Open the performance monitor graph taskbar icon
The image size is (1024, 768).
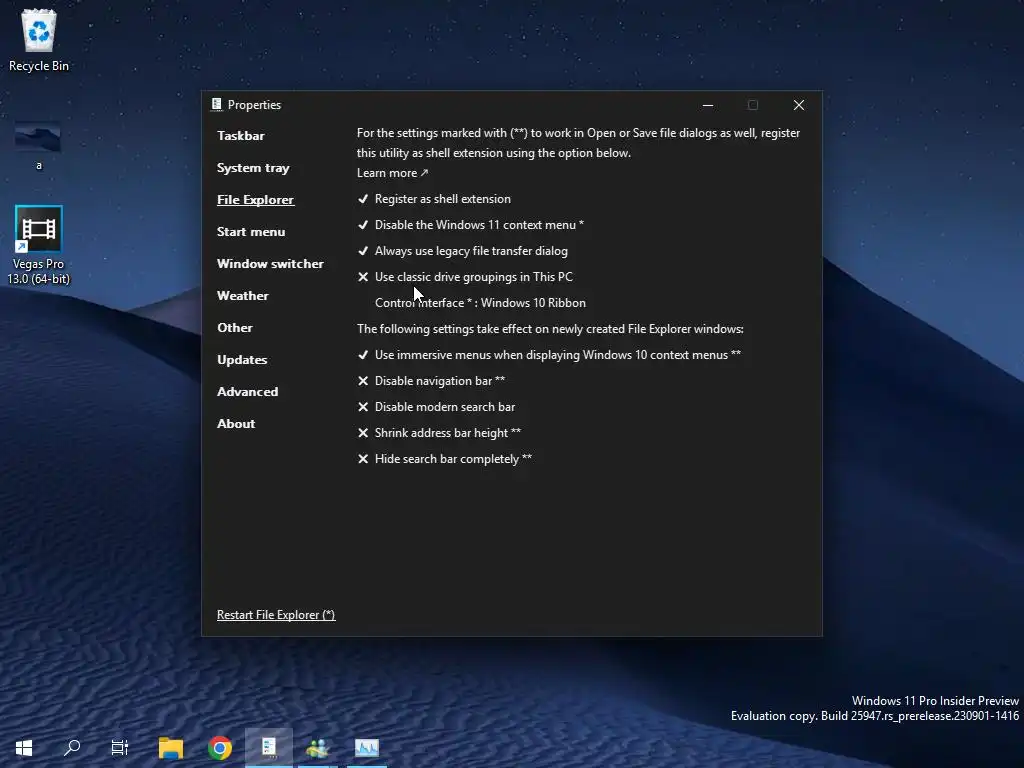(367, 748)
